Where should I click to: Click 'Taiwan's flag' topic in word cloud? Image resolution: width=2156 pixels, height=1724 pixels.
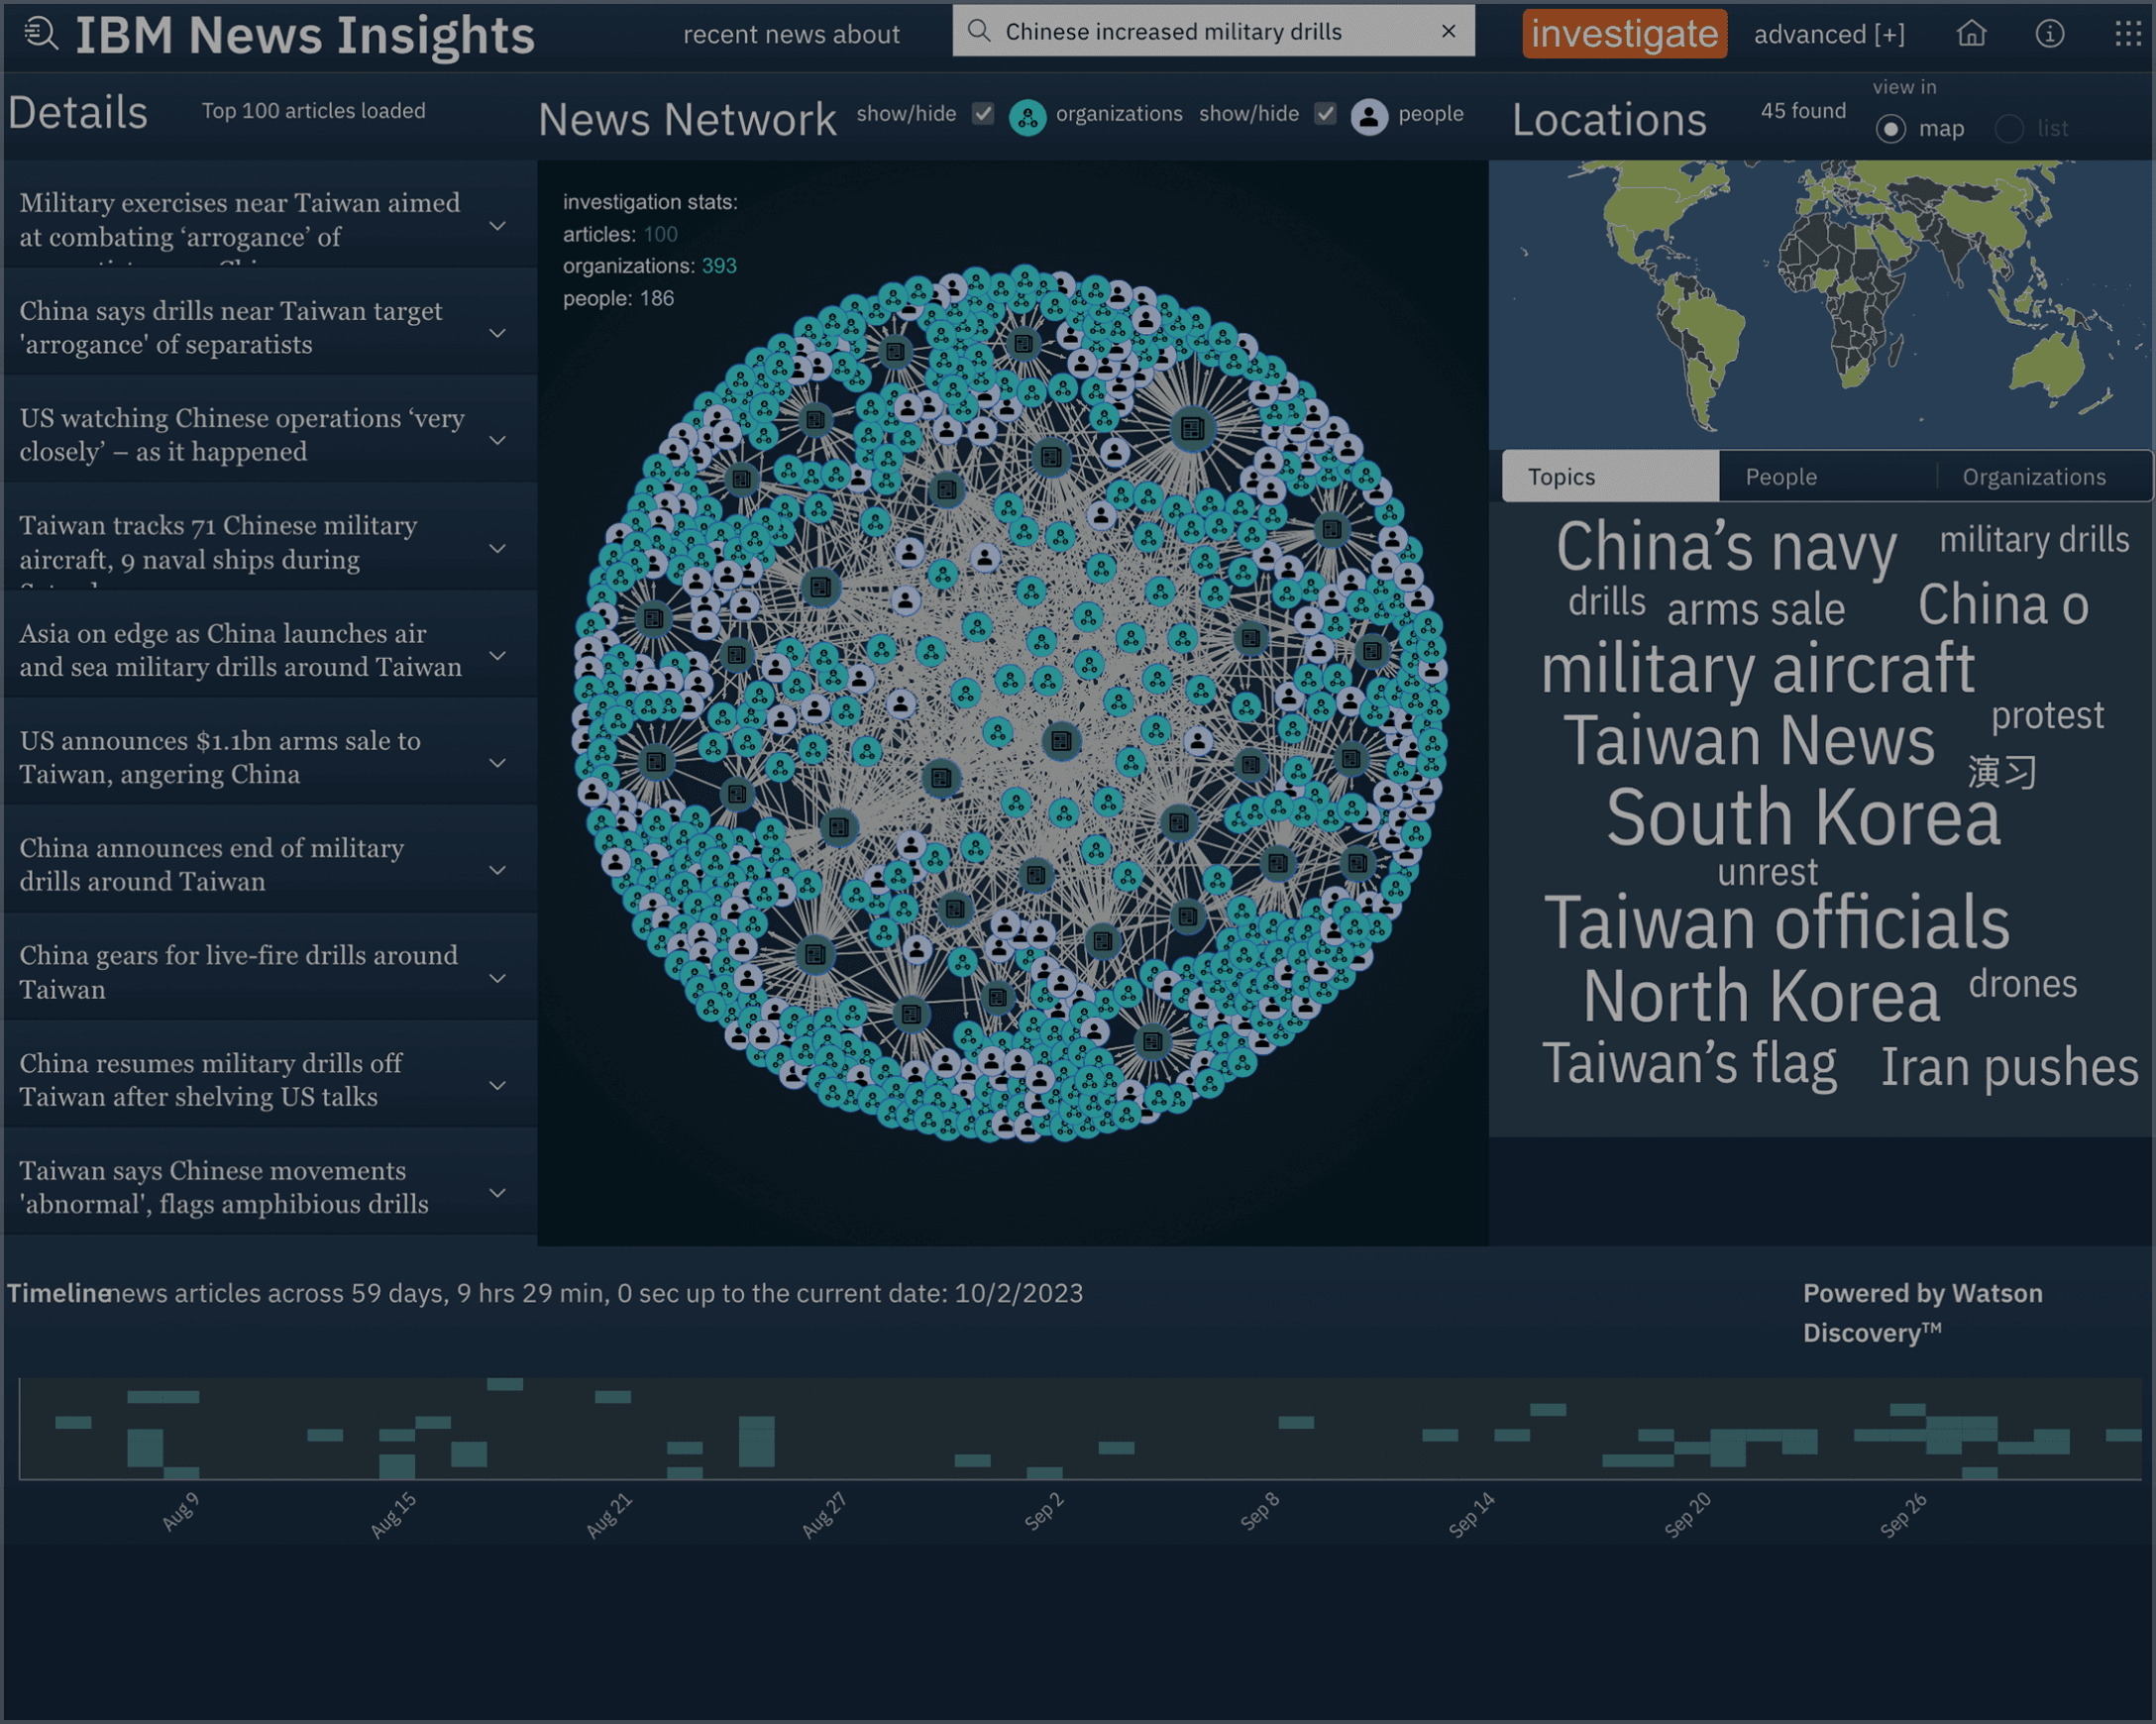click(1690, 1064)
